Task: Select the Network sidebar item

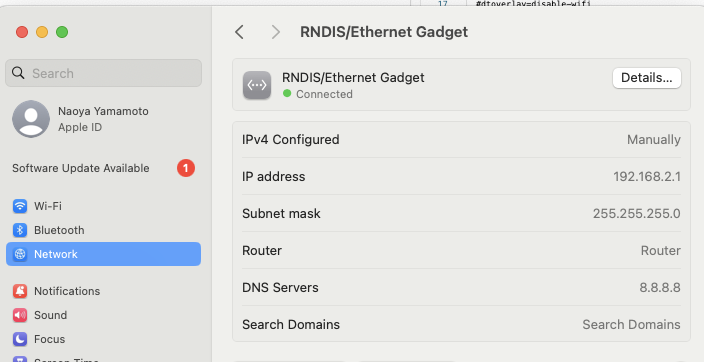Action: tap(103, 254)
